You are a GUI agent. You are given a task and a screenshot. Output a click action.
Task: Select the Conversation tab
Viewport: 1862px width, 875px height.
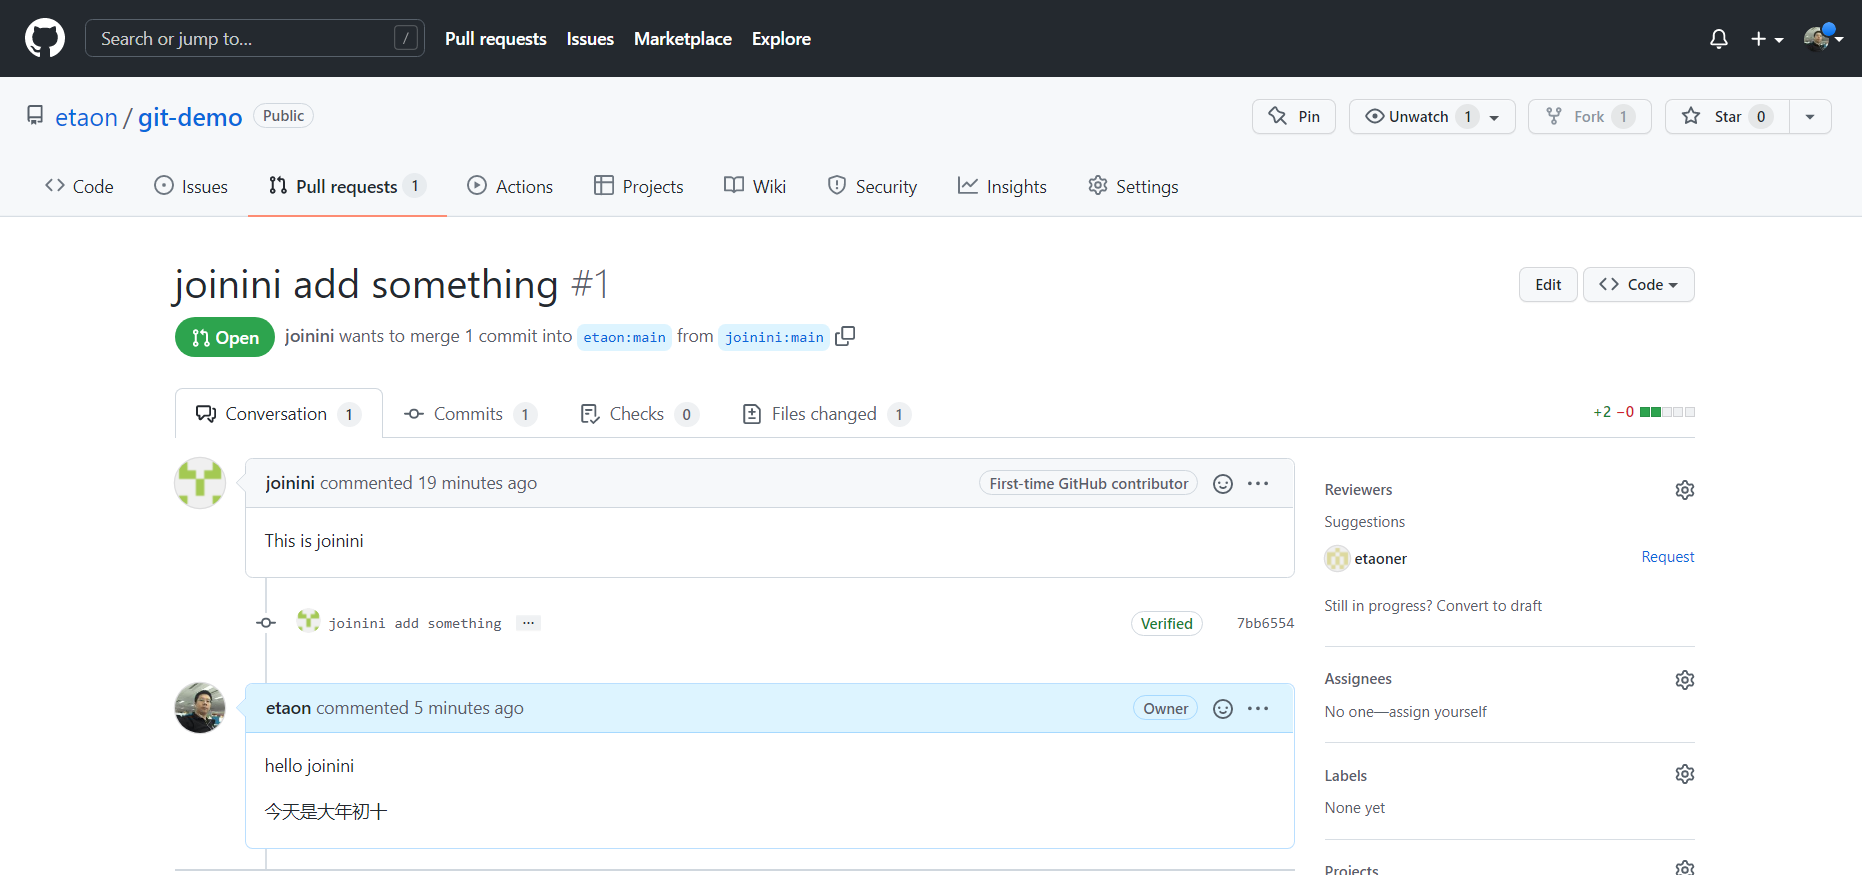point(278,414)
